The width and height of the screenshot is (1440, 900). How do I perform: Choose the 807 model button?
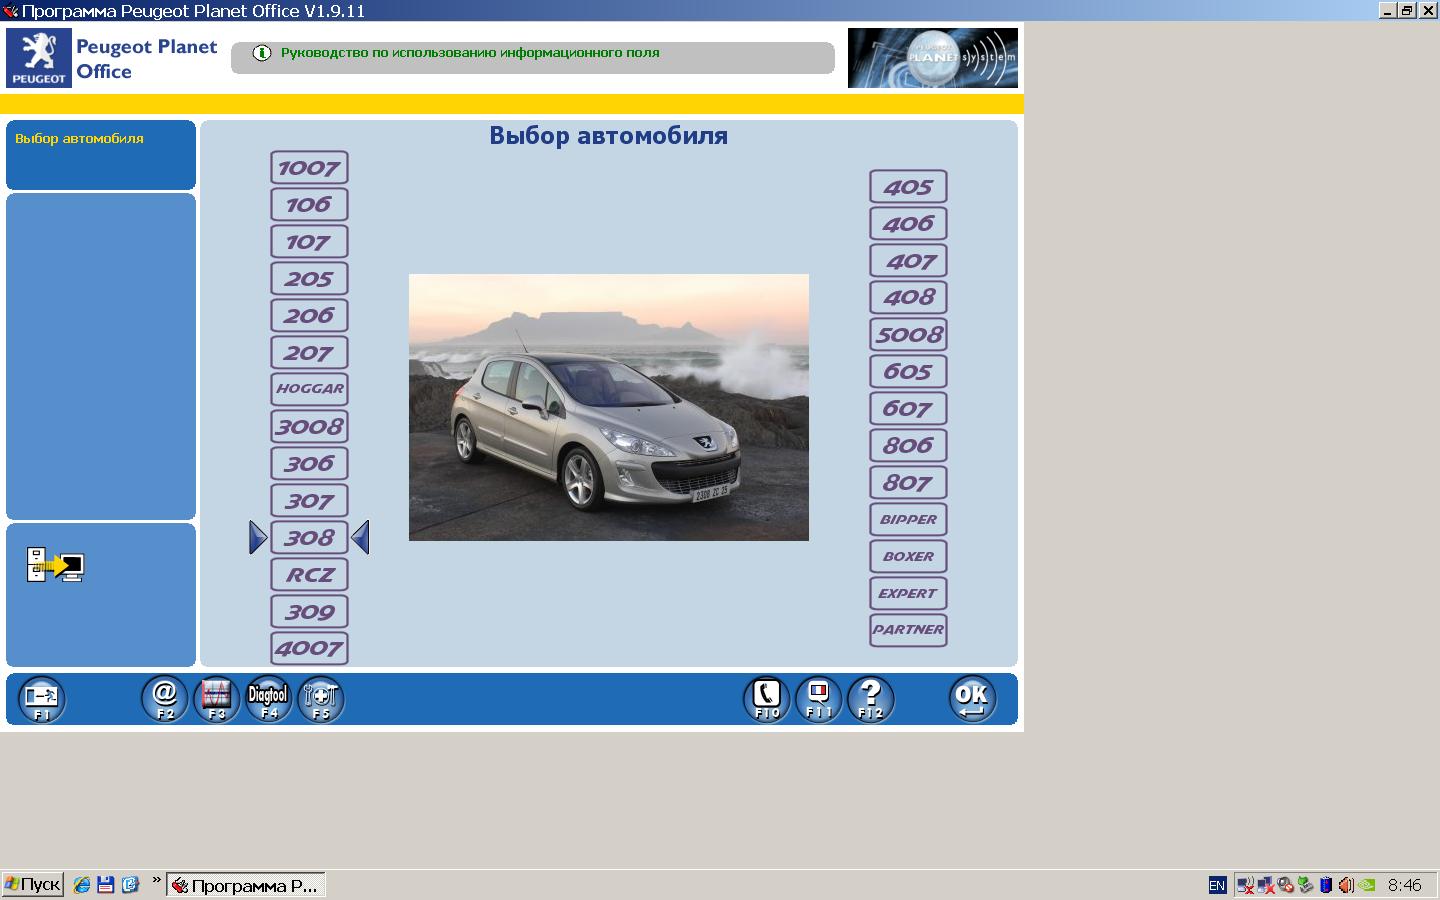pos(908,483)
